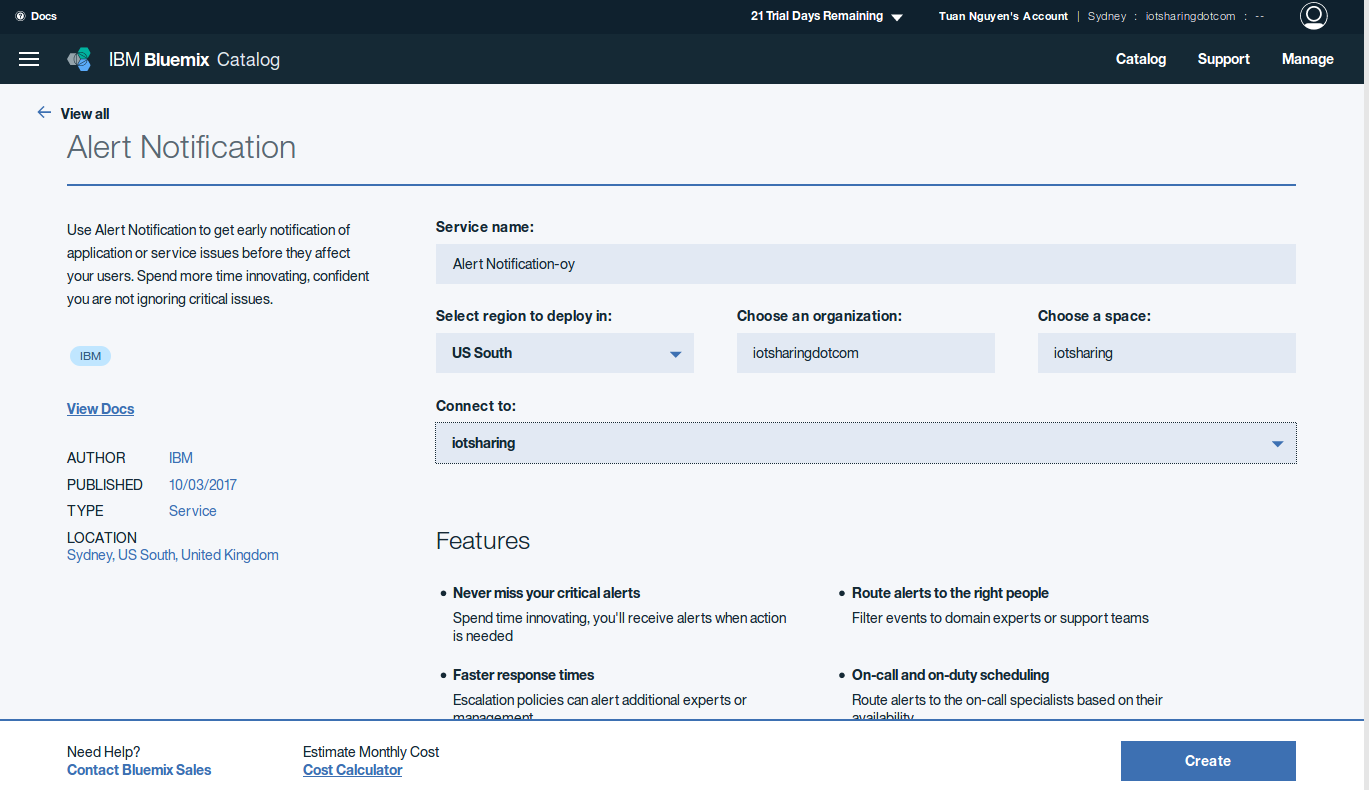This screenshot has height=790, width=1369.
Task: Click the IBM provider tag badge
Action: coord(90,356)
